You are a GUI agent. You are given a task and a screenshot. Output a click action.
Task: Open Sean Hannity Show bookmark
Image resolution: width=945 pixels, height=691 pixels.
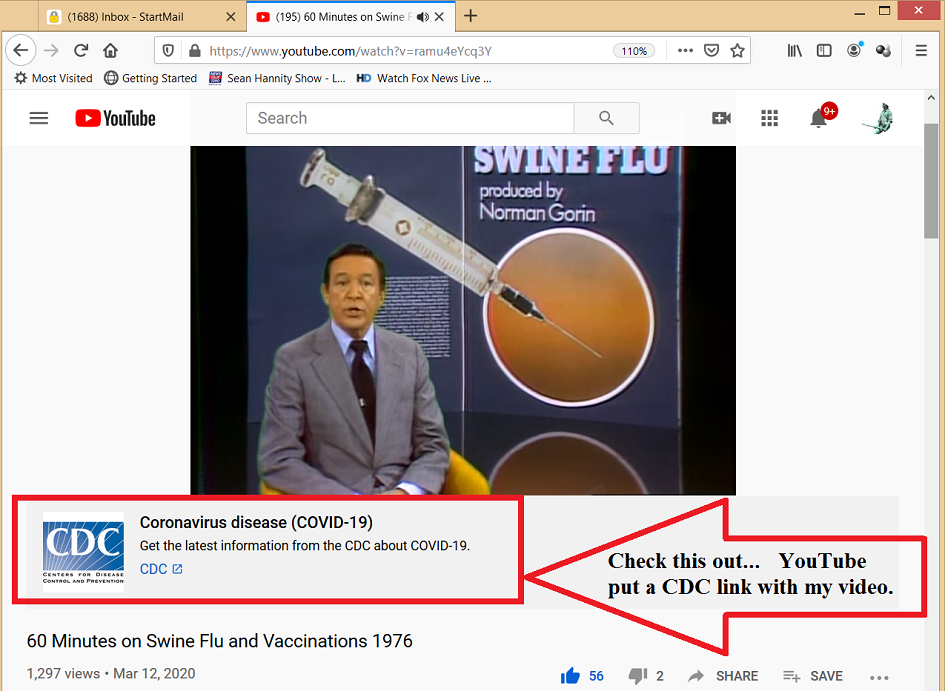(277, 78)
